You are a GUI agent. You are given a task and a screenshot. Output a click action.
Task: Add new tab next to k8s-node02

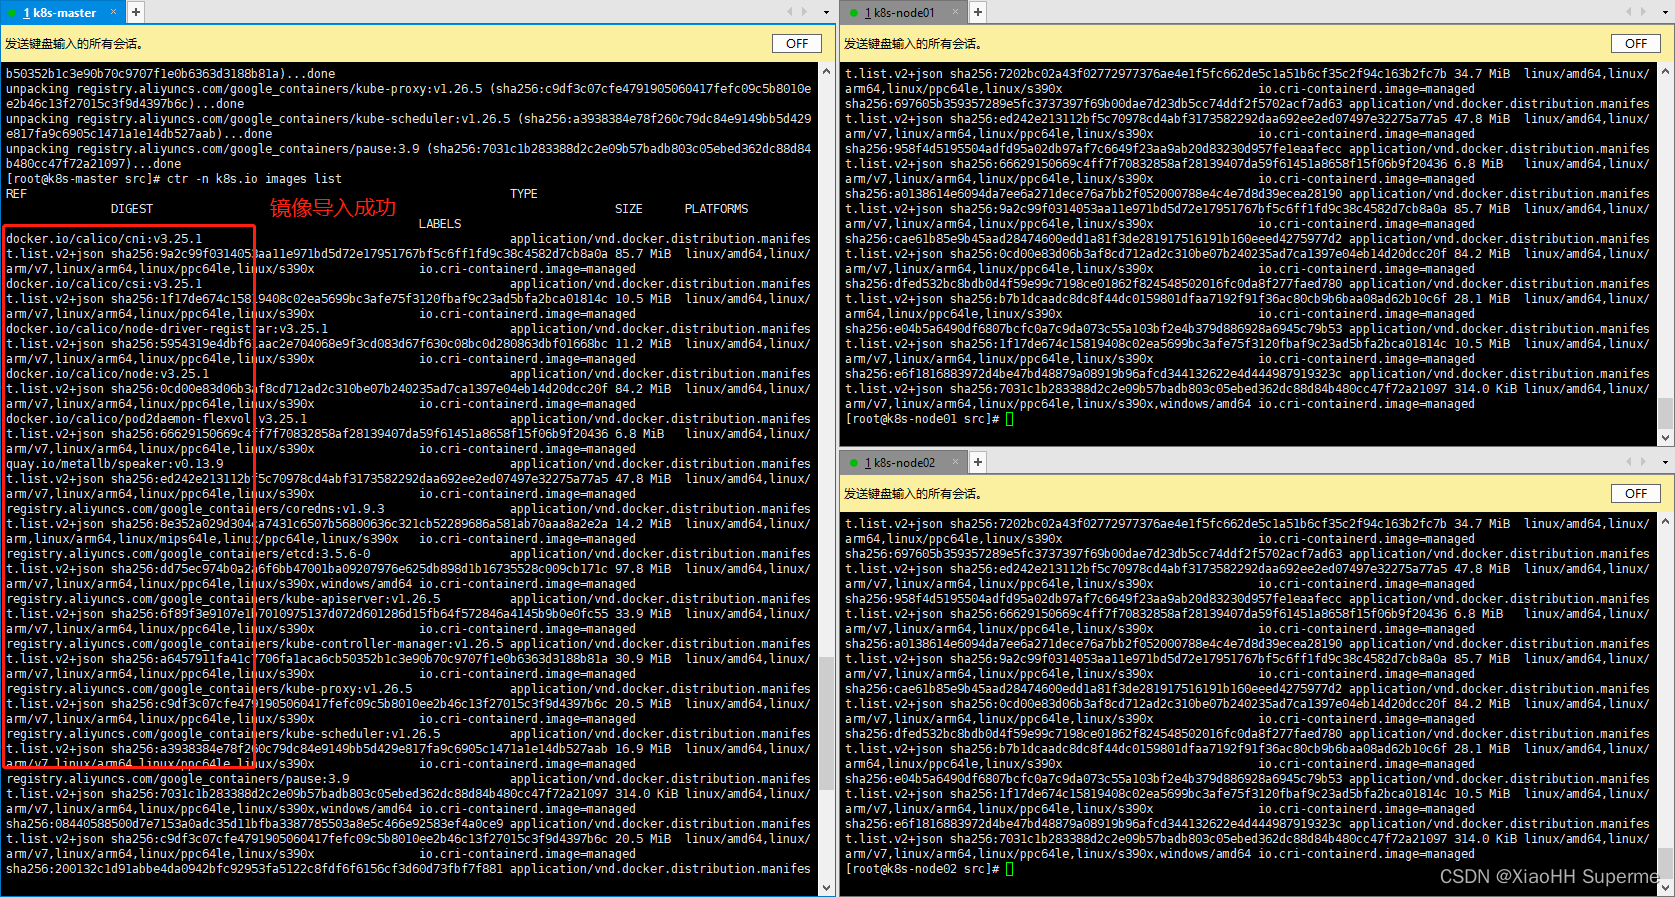[978, 462]
